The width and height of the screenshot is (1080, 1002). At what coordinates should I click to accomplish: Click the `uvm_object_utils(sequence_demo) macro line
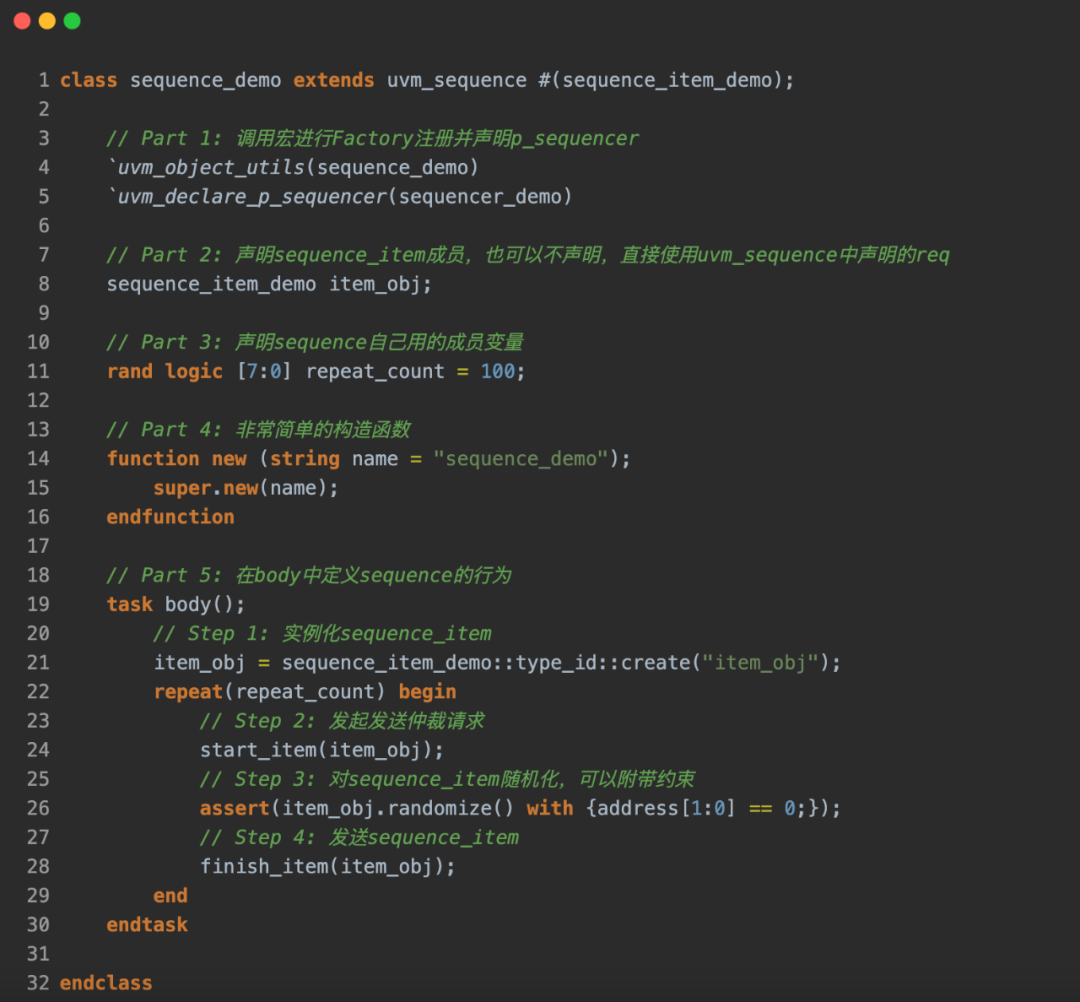293,167
